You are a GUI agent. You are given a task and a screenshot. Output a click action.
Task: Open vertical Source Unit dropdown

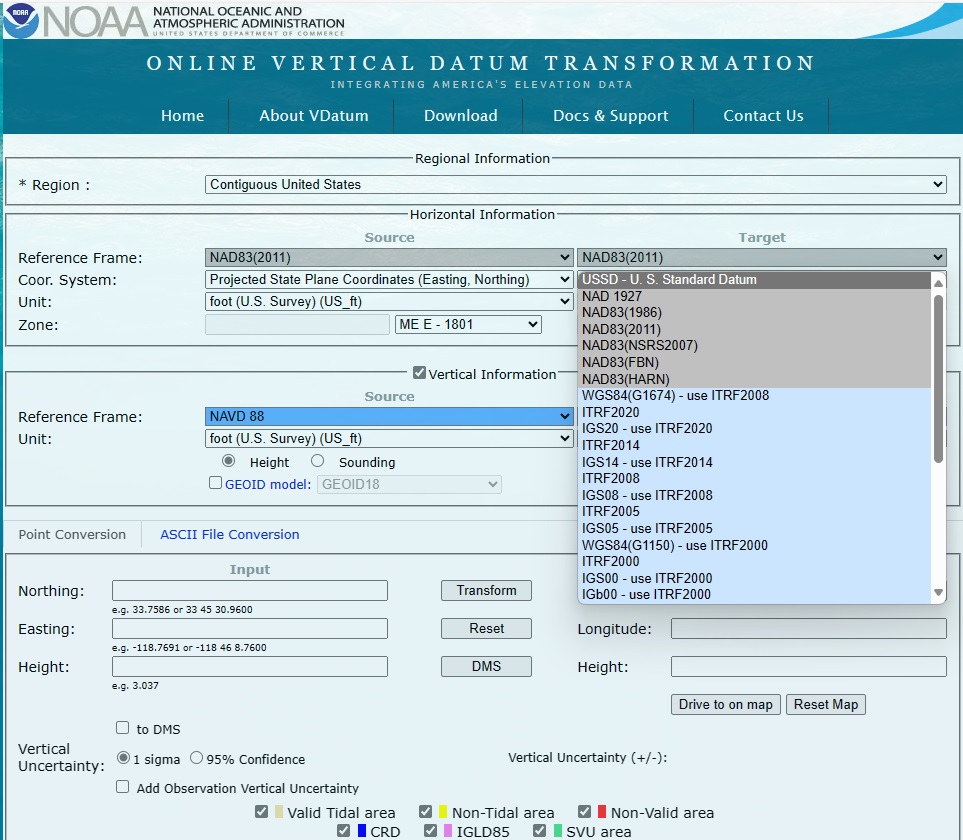[x=389, y=438]
